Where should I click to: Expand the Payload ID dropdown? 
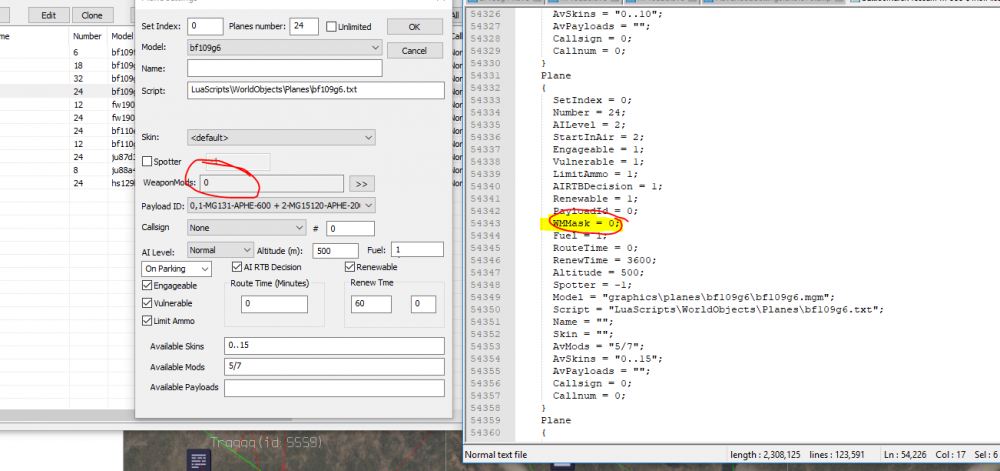point(281,205)
